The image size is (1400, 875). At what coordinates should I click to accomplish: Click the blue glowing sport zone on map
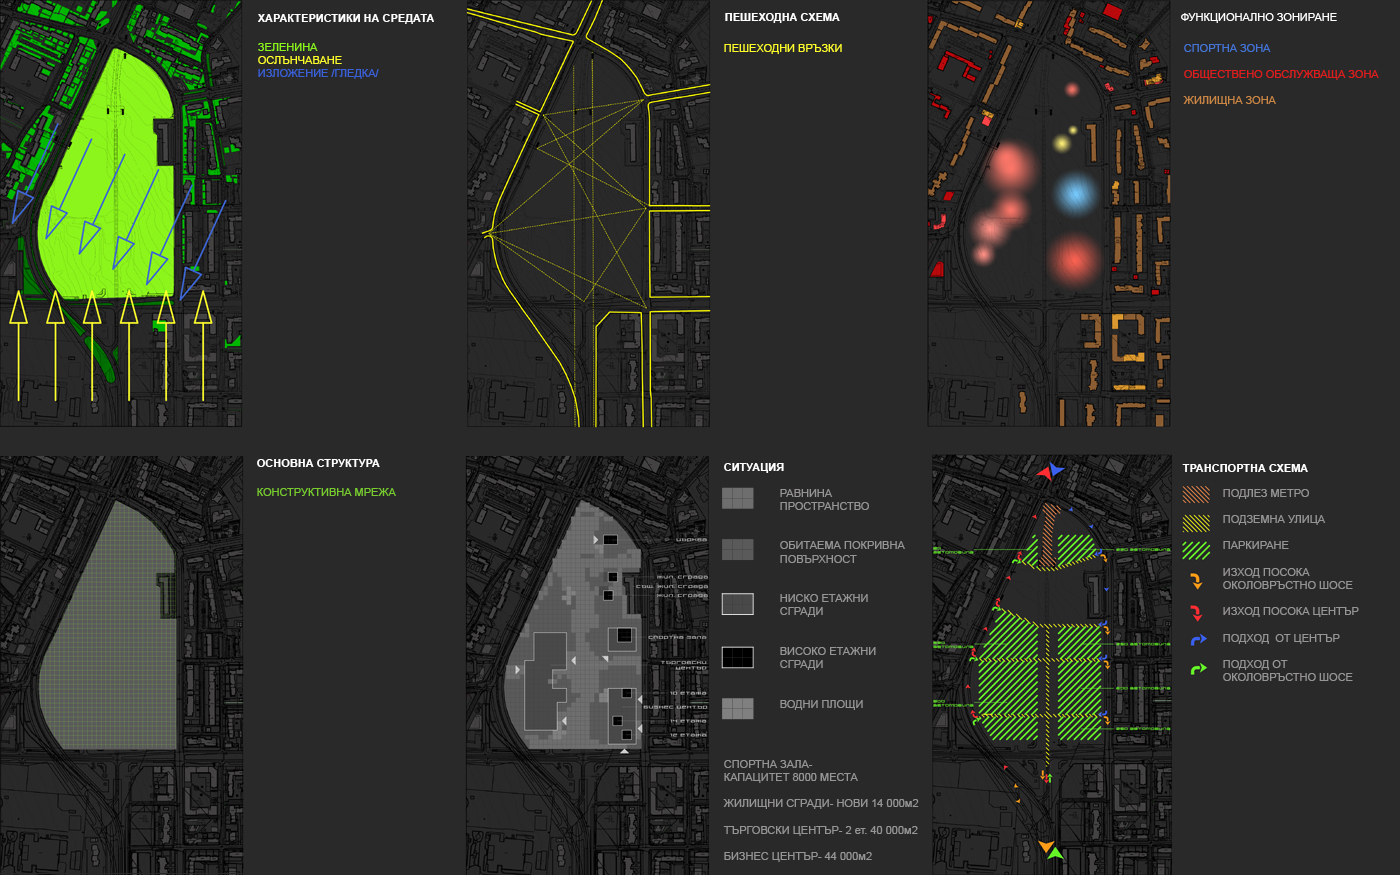1076,192
